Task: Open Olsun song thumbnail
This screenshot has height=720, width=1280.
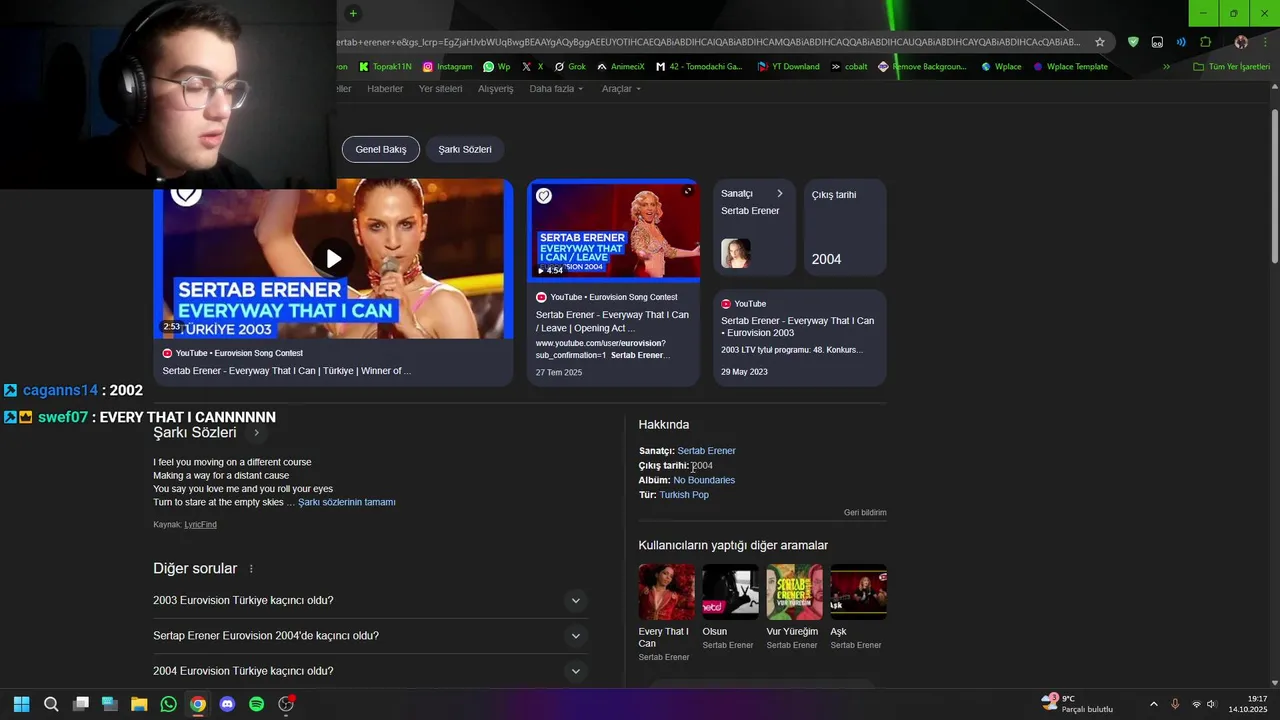Action: 730,592
